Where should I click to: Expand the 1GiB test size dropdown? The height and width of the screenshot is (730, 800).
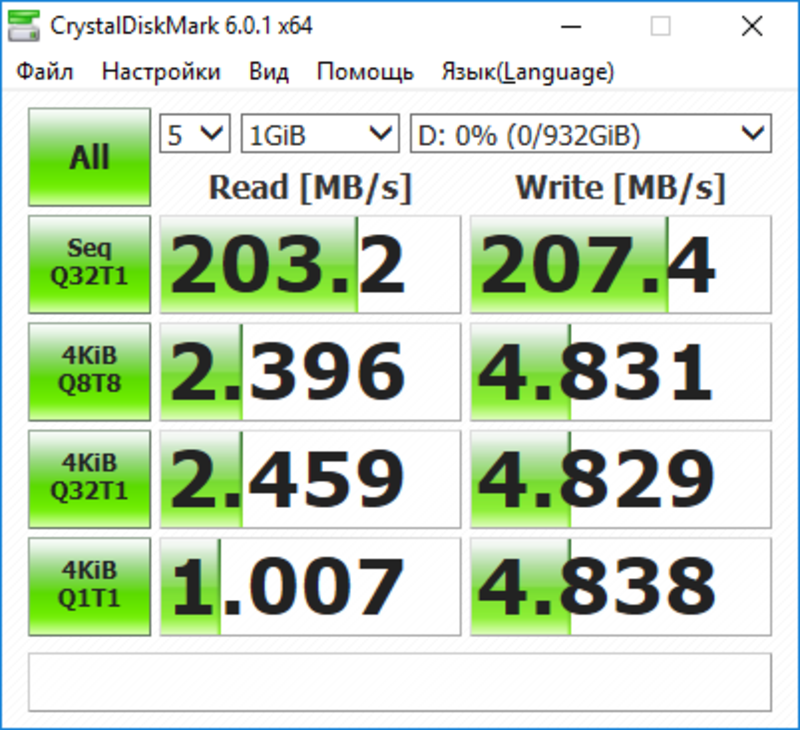319,134
